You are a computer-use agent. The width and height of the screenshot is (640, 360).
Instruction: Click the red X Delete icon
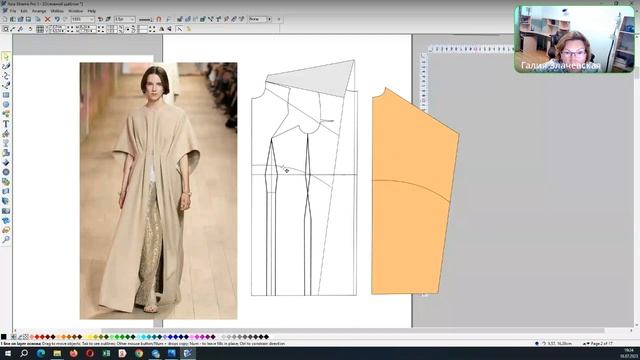coord(47,19)
